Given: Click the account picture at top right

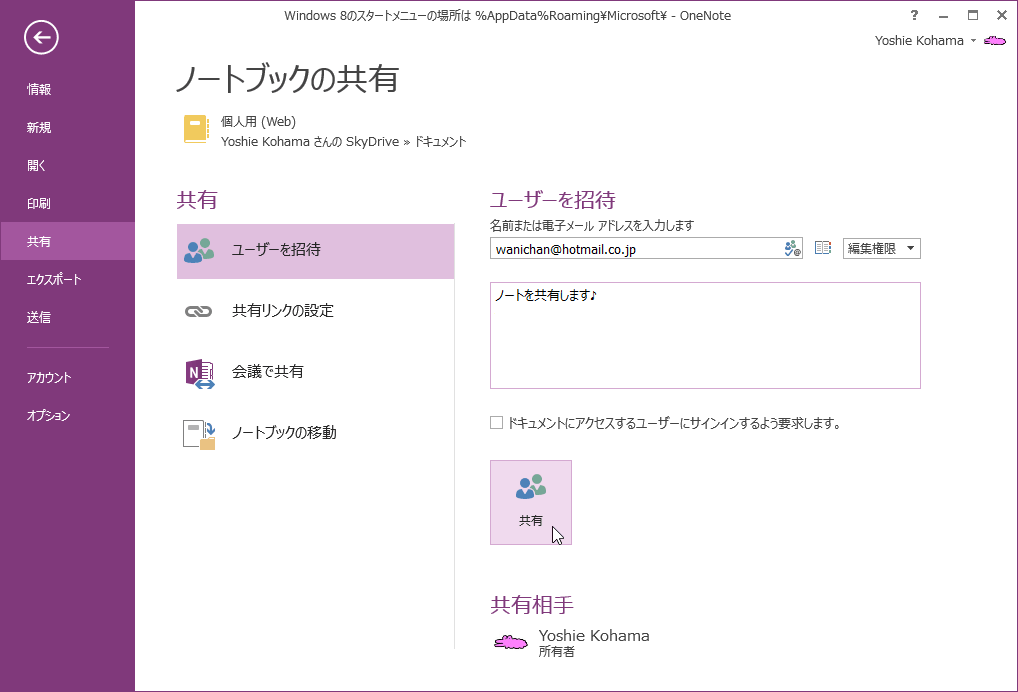Looking at the screenshot, I should (x=995, y=41).
